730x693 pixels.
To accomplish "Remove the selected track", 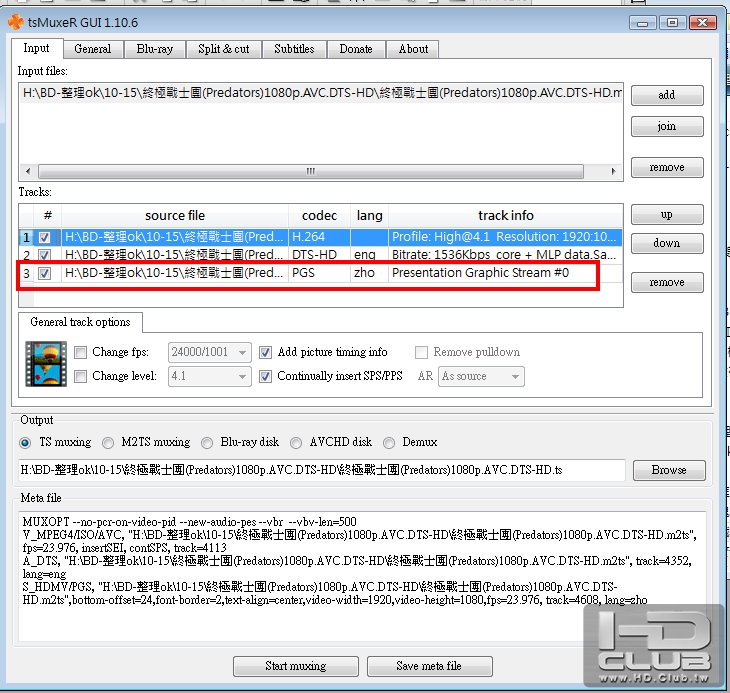I will click(x=667, y=282).
